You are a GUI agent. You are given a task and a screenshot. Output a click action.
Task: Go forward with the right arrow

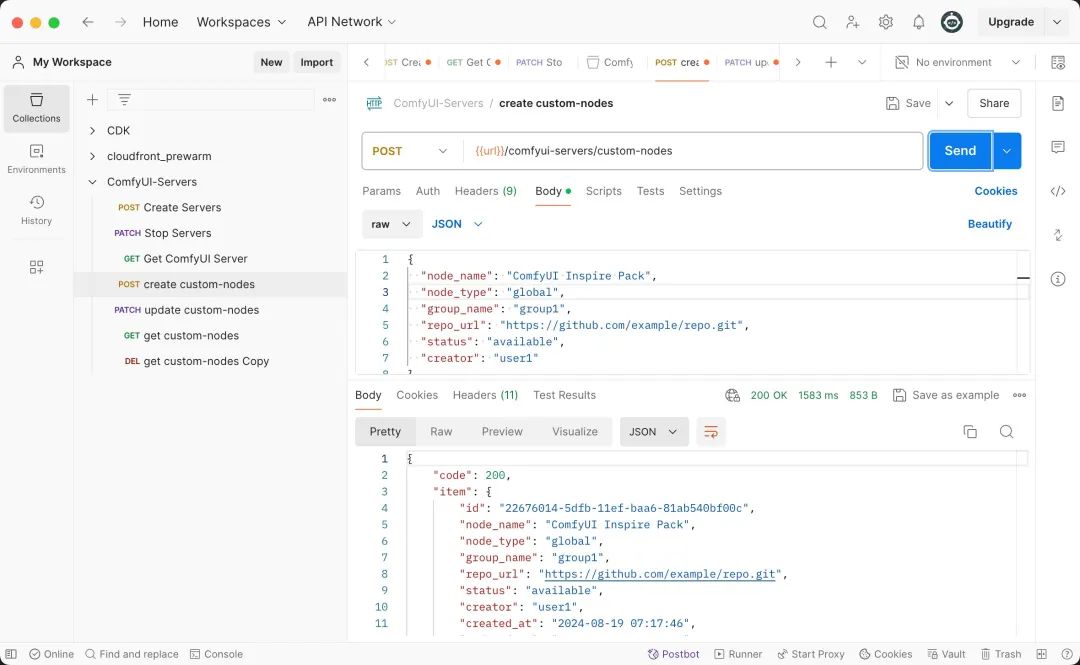(x=121, y=22)
